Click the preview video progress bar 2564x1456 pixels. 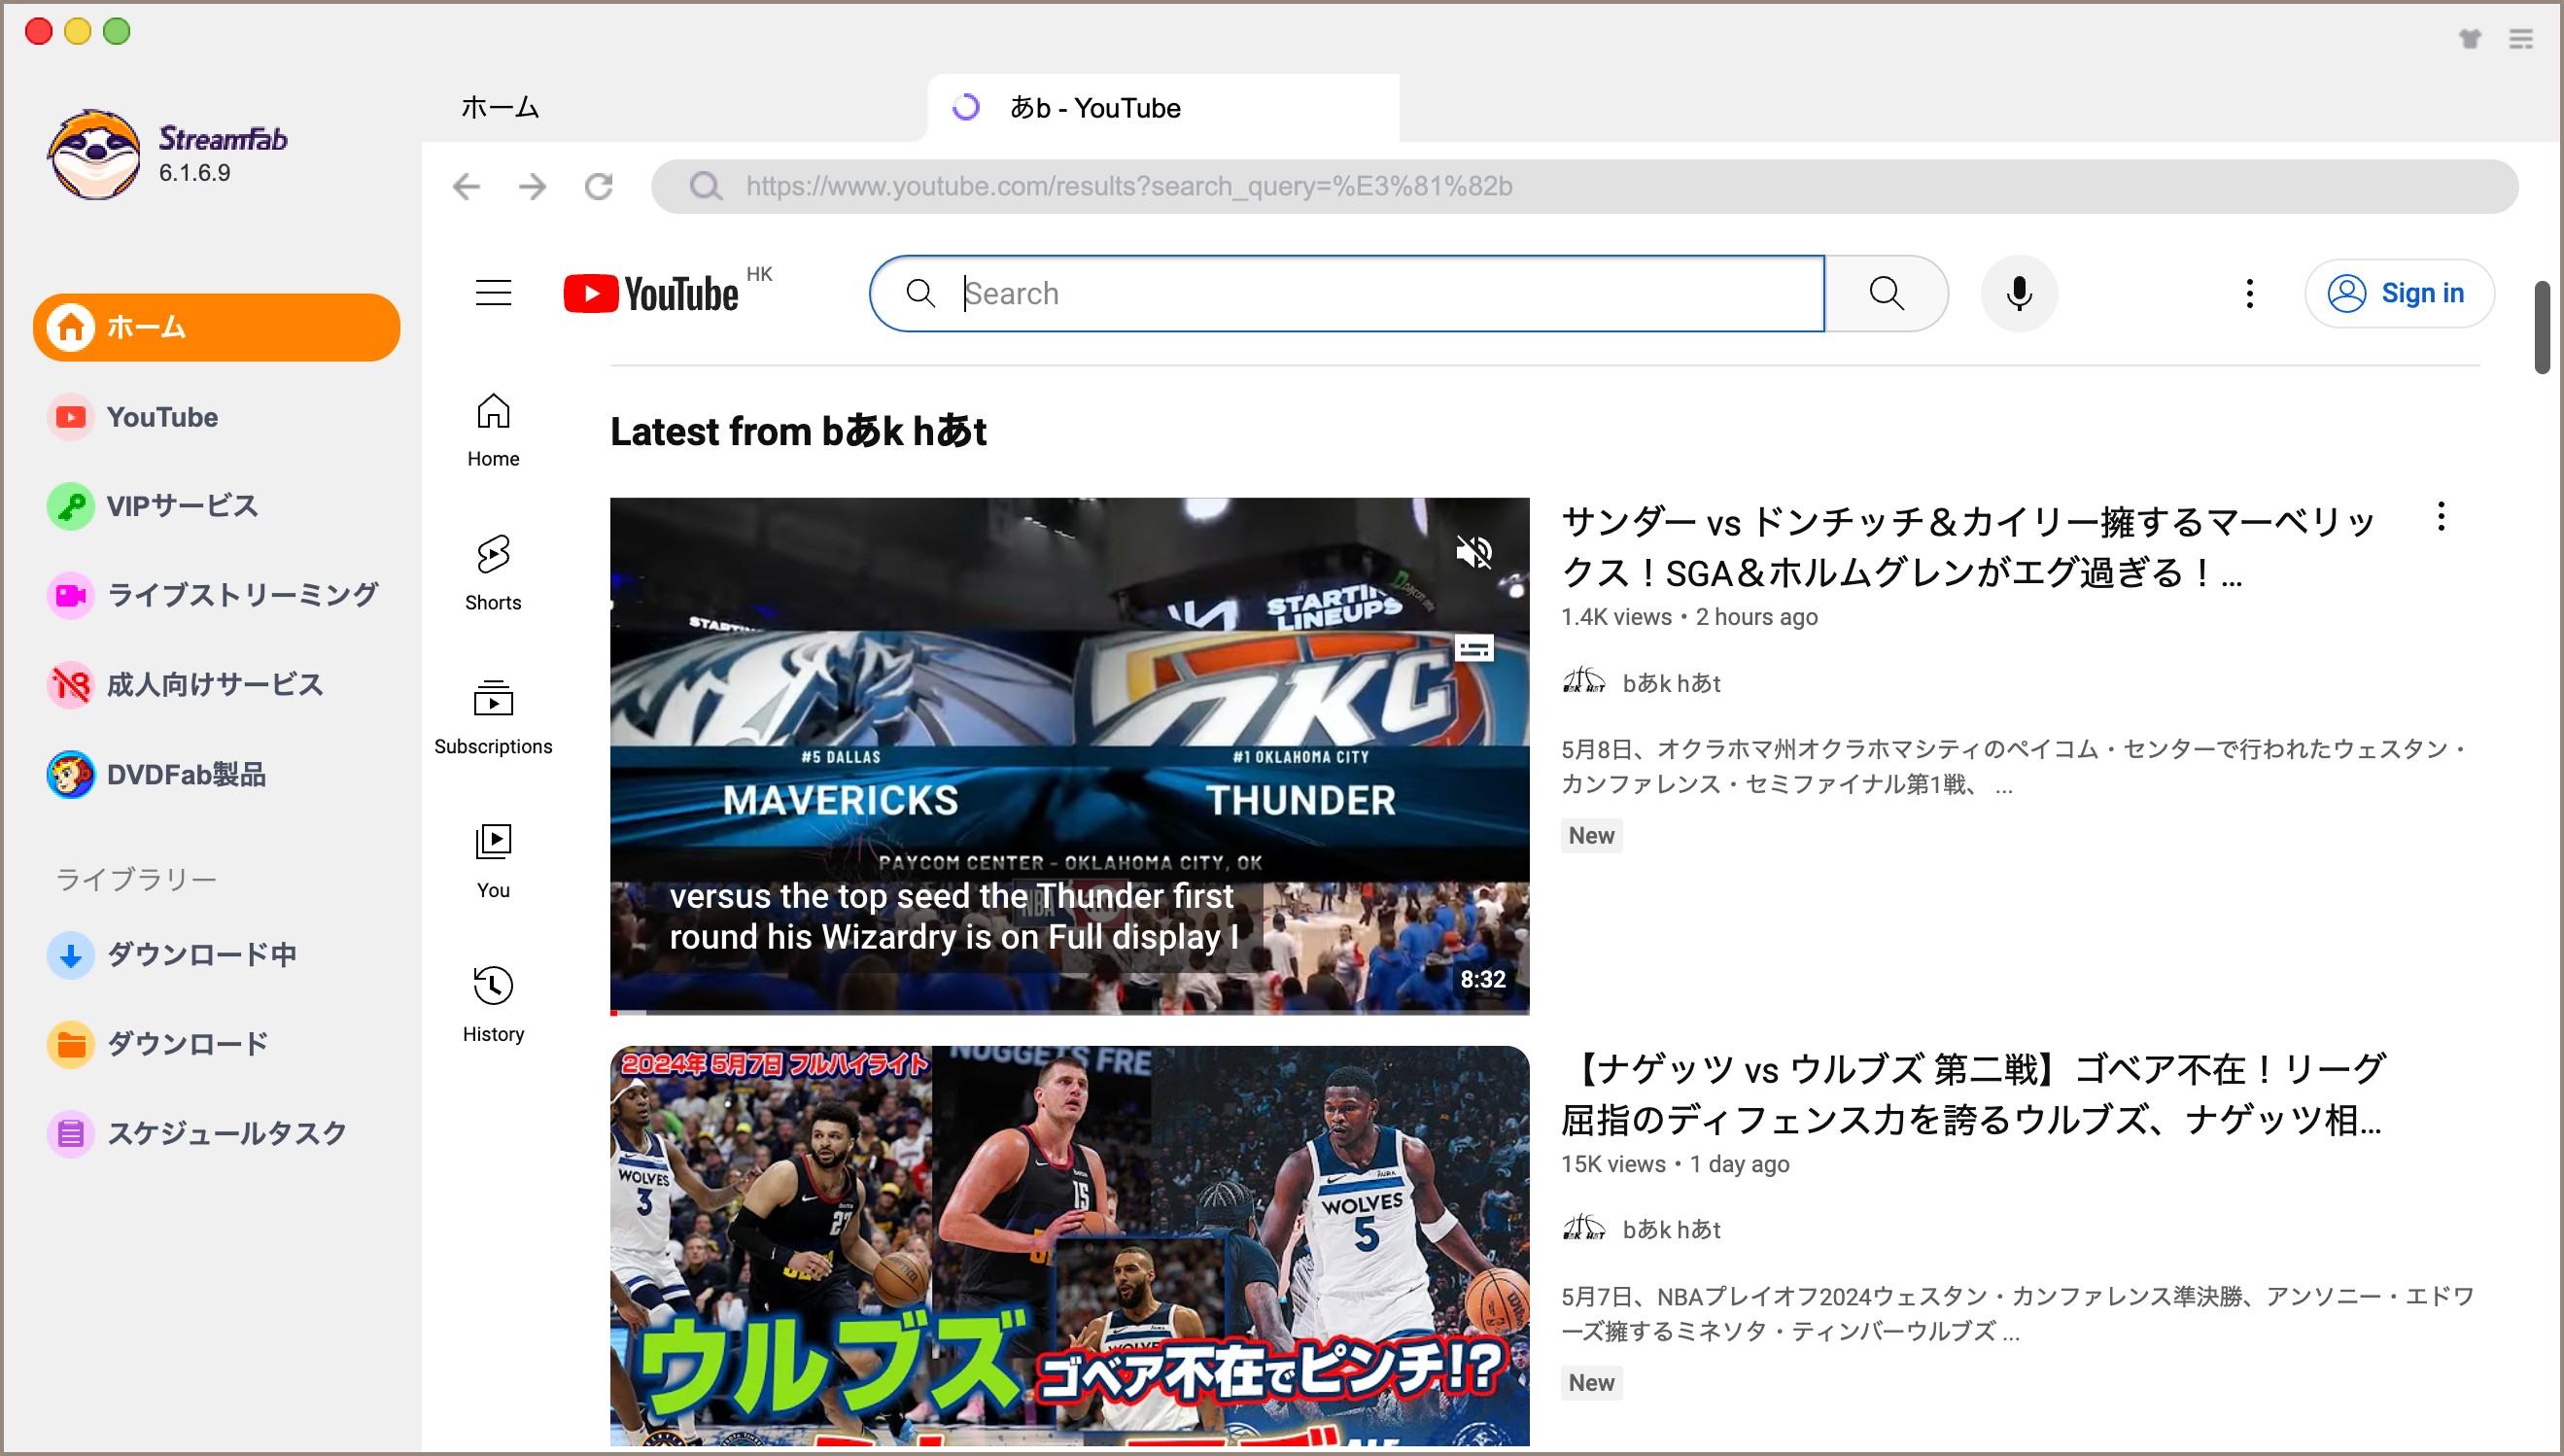tap(1069, 1012)
